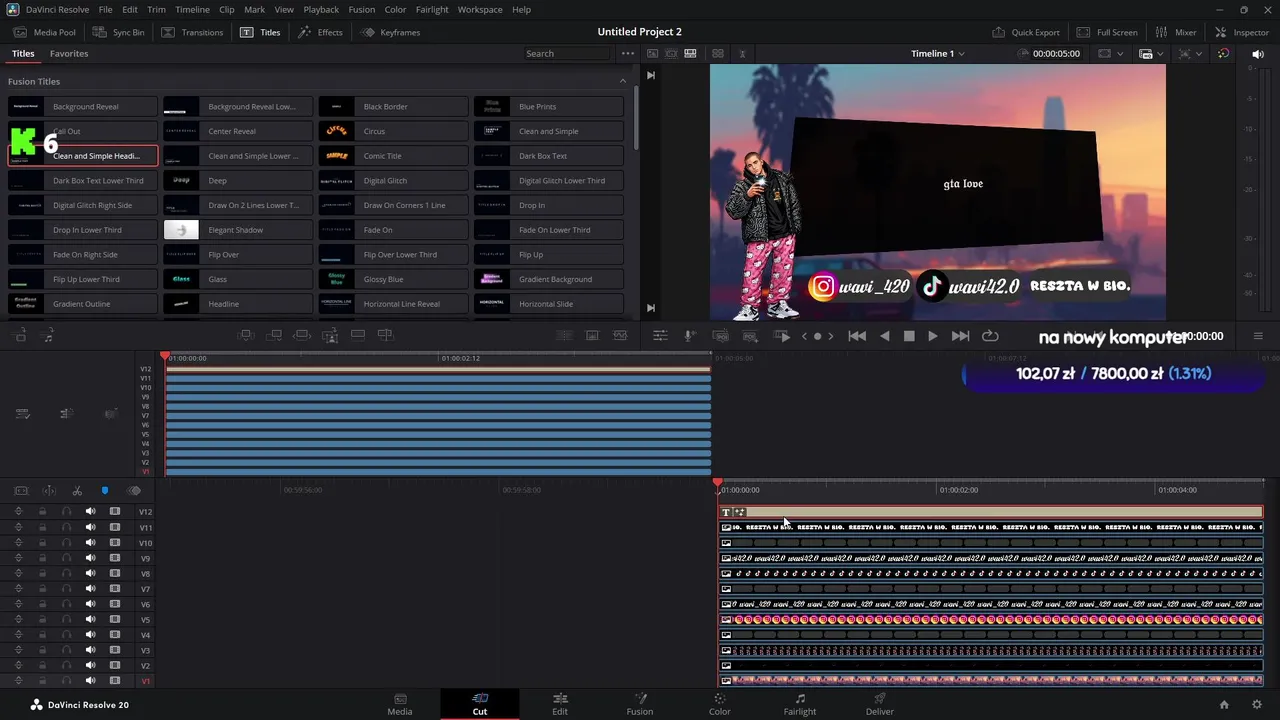Toggle solo headphones on track V5
Image resolution: width=1280 pixels, height=720 pixels.
pyautogui.click(x=66, y=620)
